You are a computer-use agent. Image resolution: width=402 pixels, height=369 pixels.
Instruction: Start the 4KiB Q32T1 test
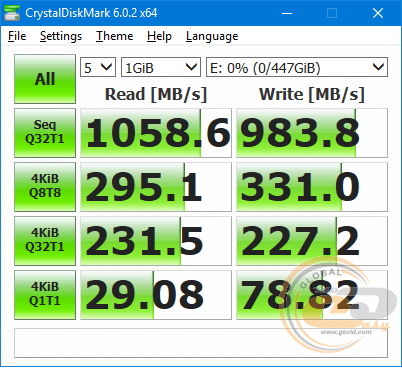[45, 241]
